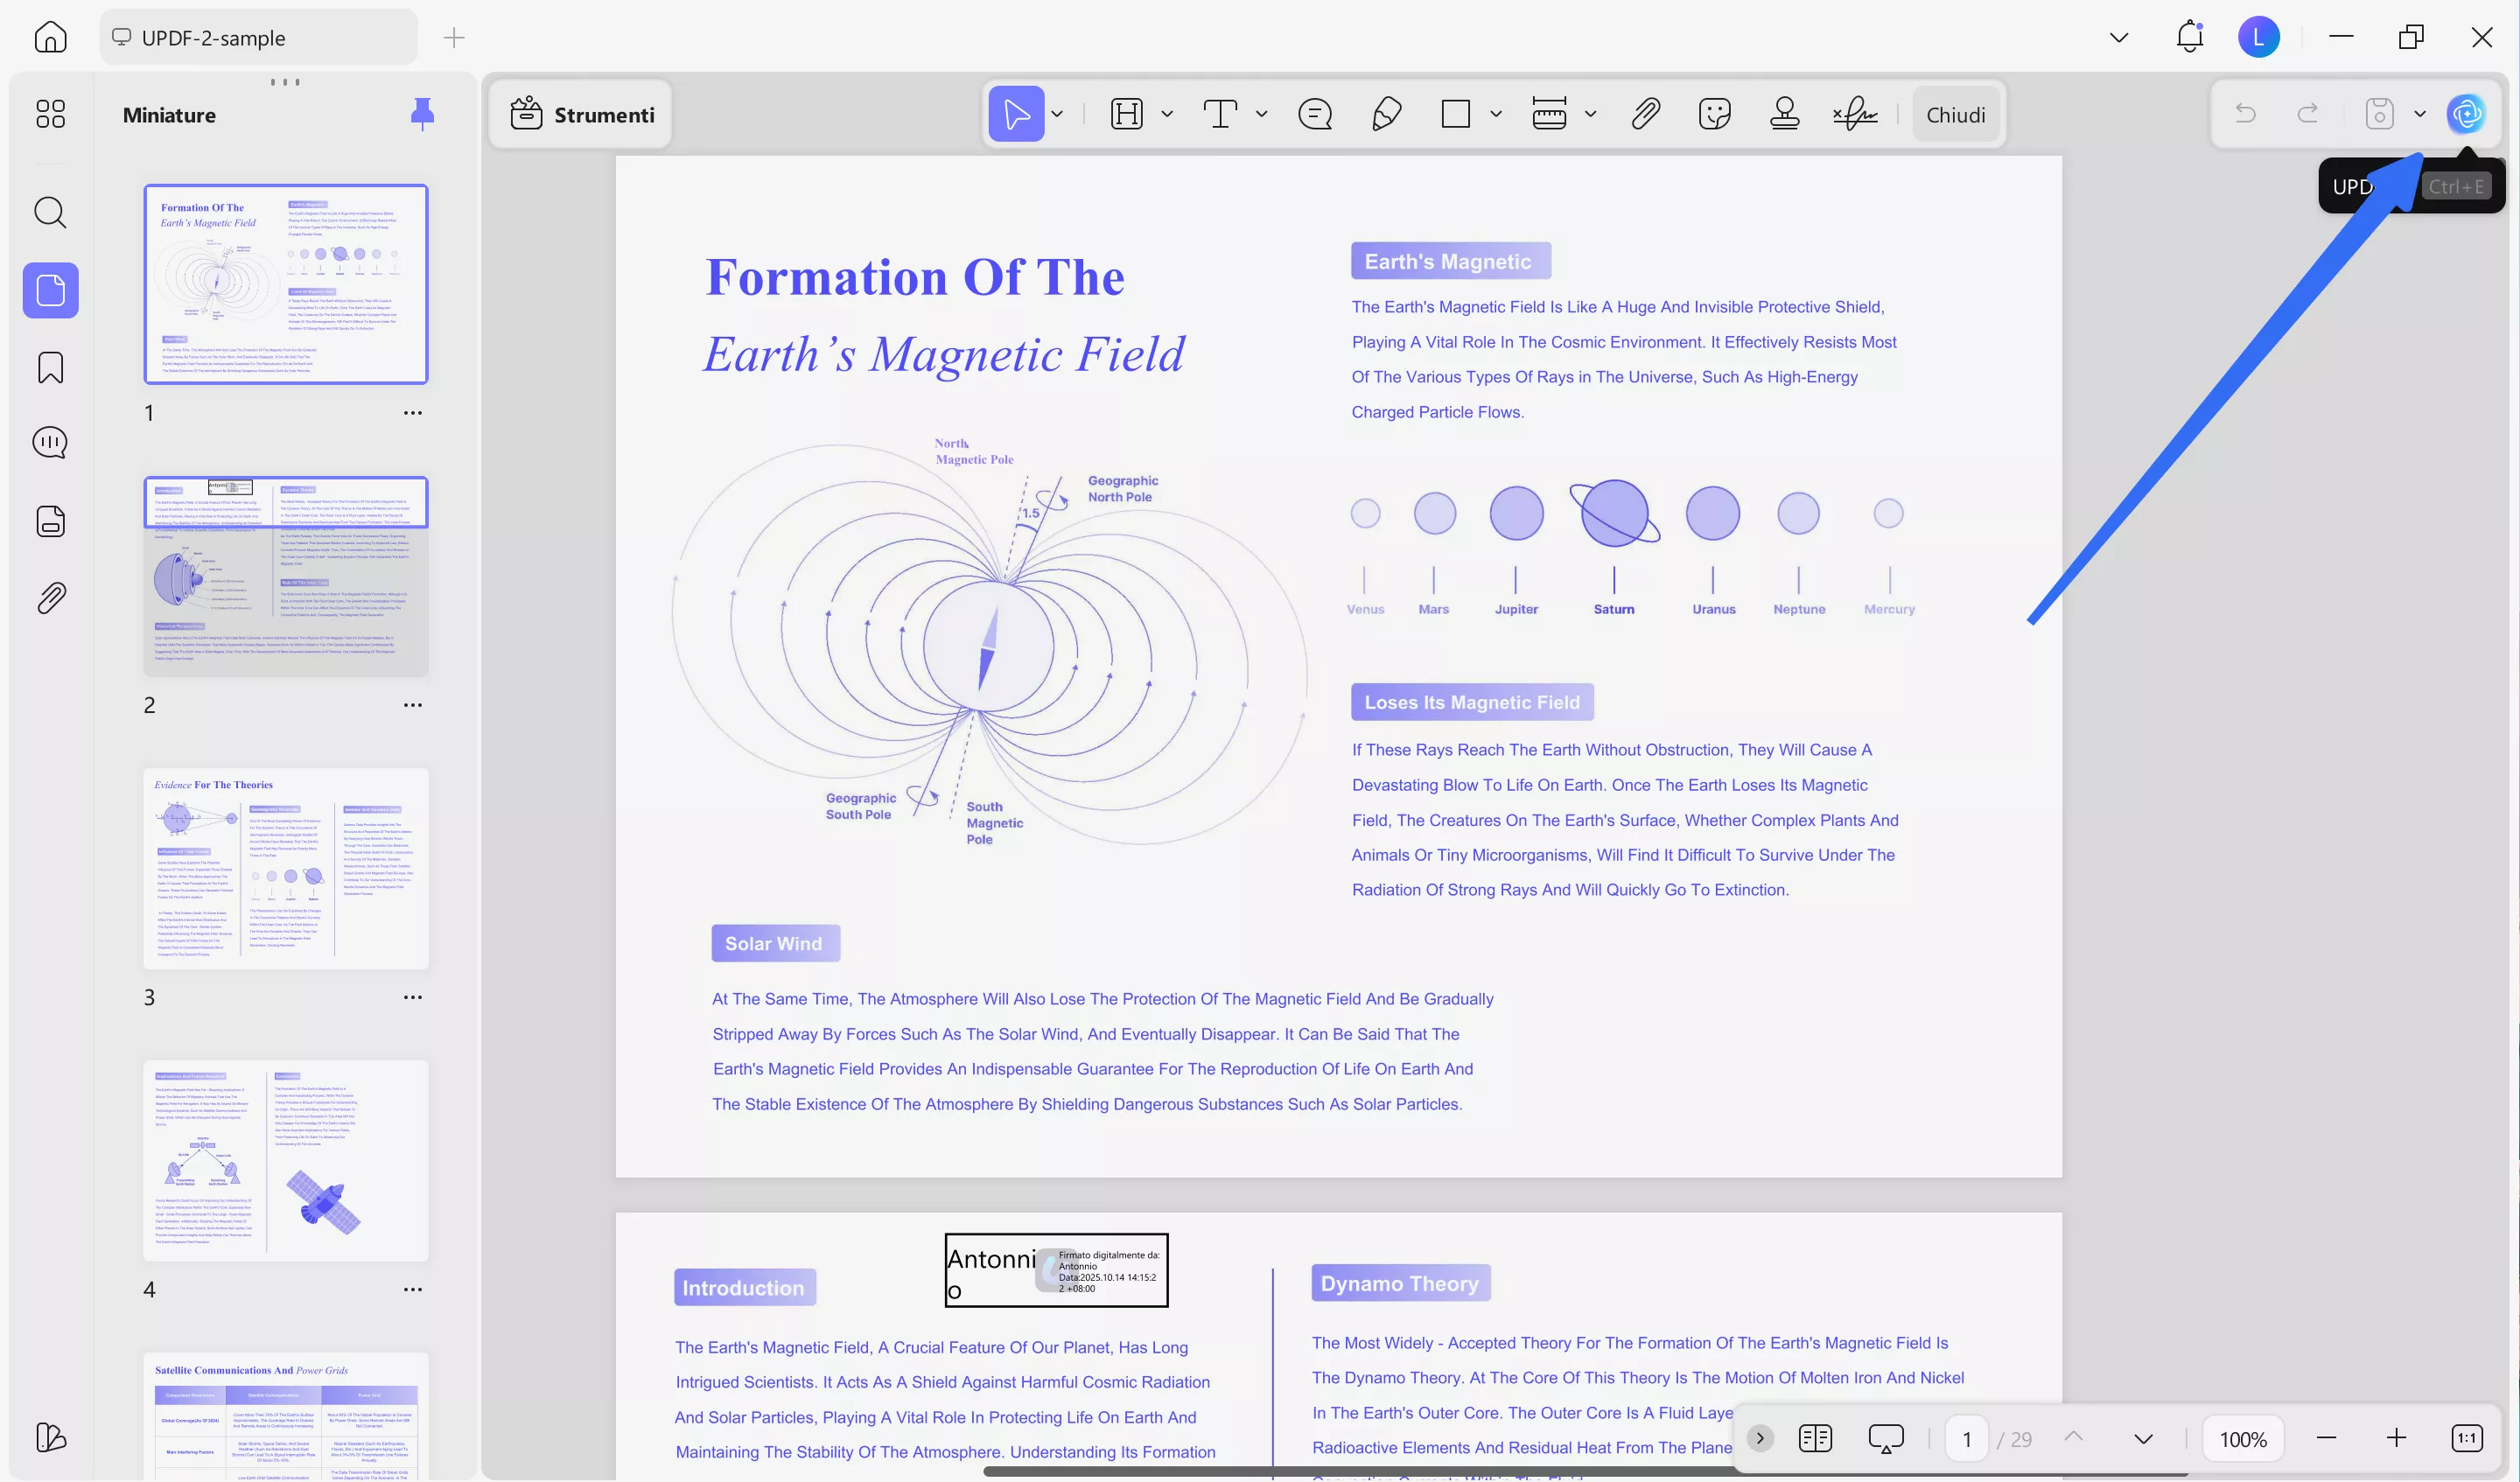Open search panel in left sidebar
The height and width of the screenshot is (1482, 2520).
[x=50, y=212]
